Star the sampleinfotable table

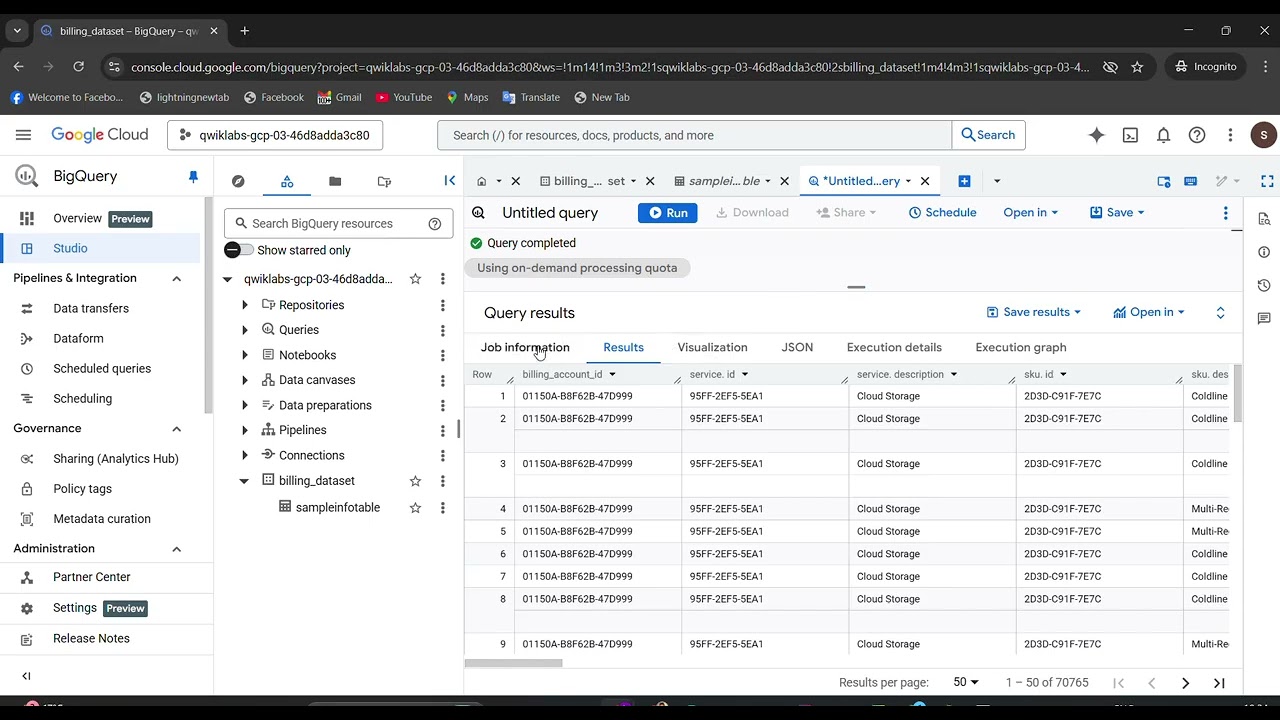click(x=415, y=508)
